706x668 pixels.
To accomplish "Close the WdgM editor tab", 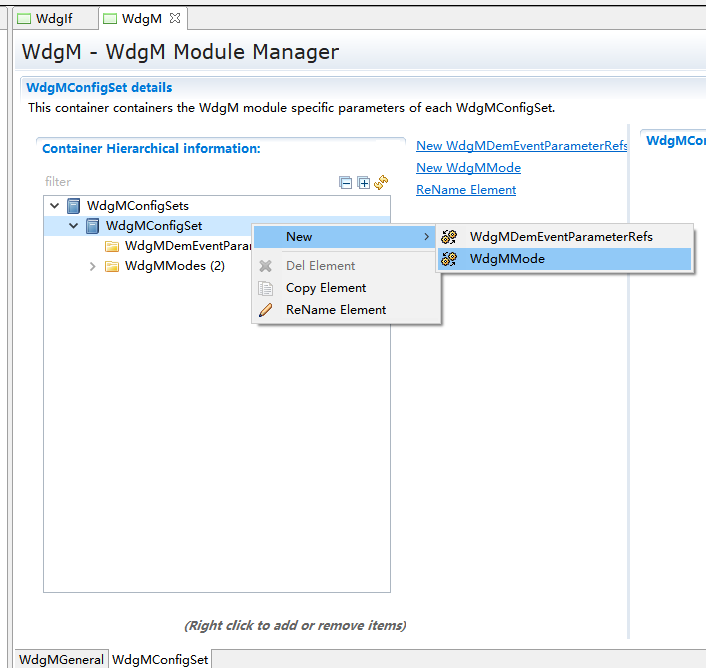I will click(175, 18).
